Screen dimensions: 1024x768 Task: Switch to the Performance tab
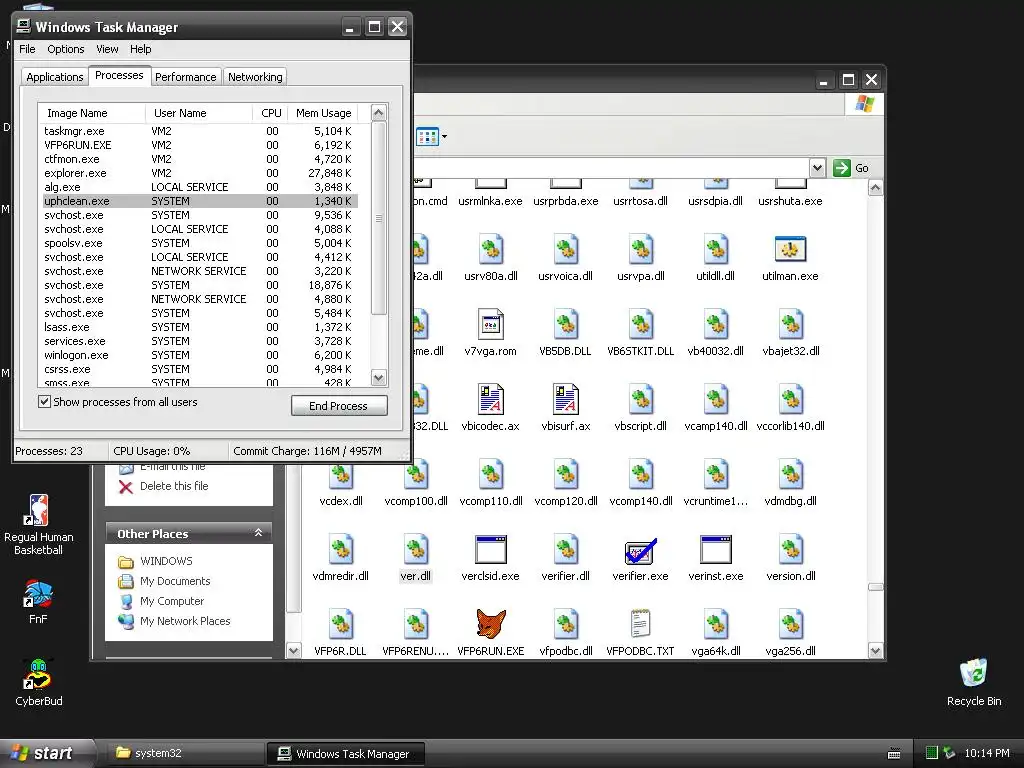(x=185, y=76)
